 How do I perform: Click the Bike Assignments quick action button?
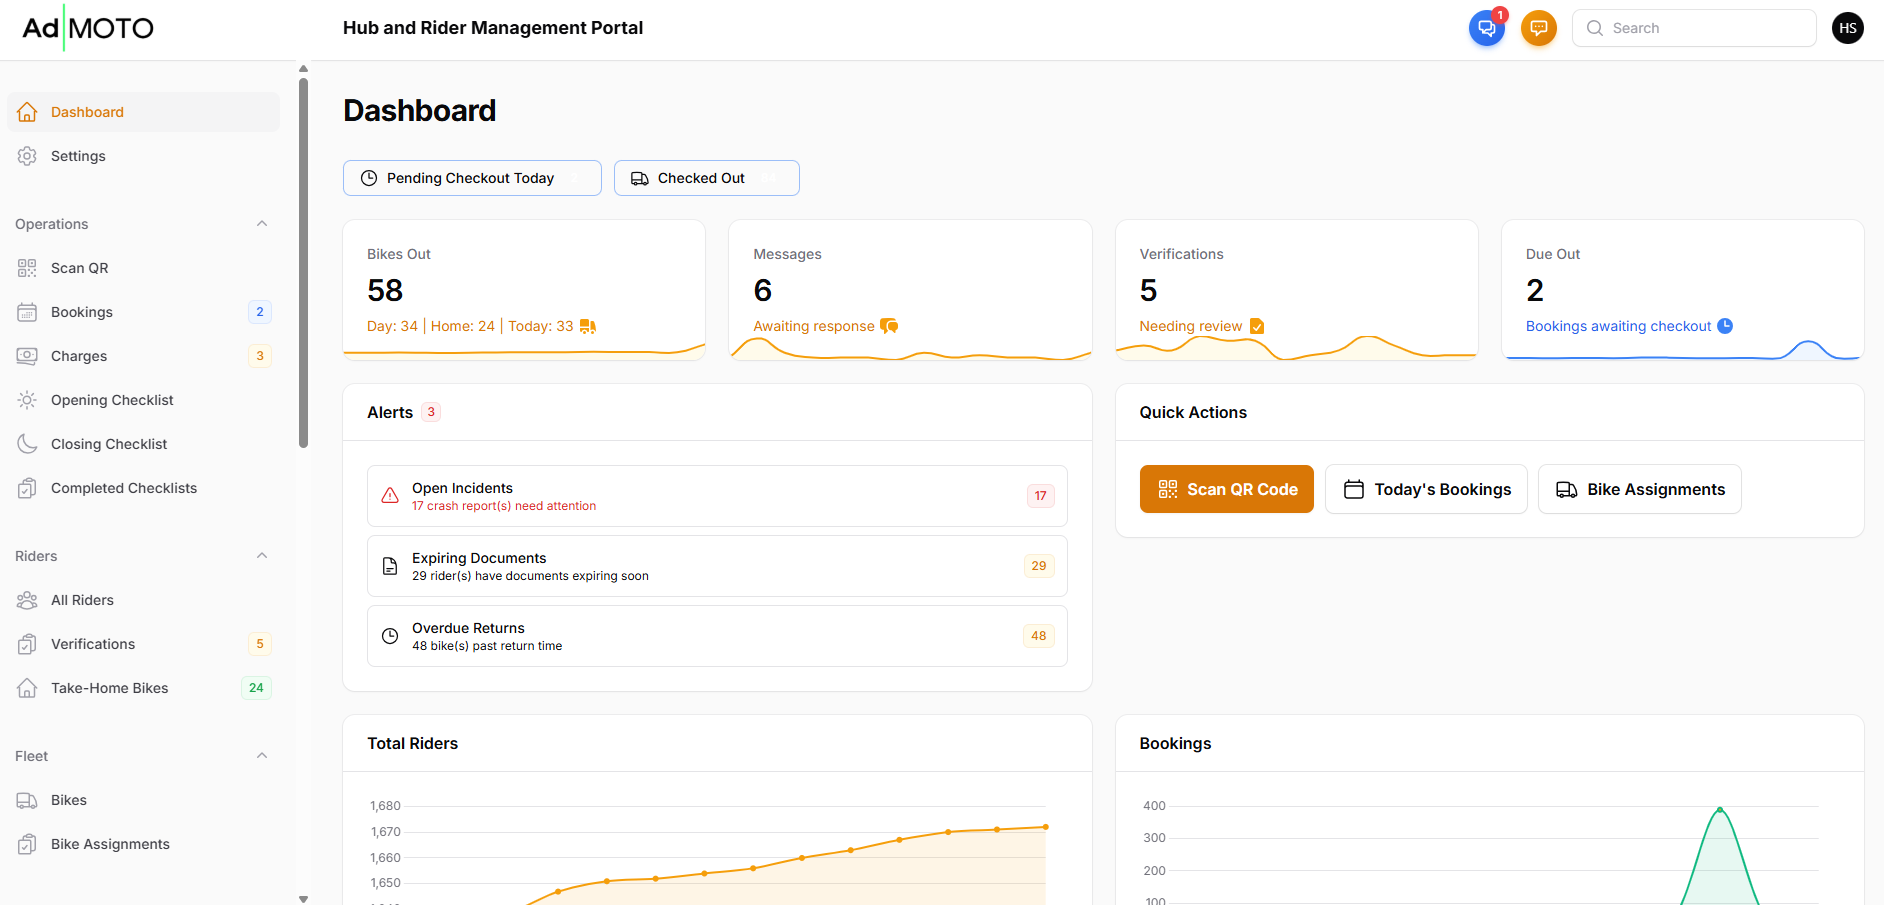(1639, 489)
